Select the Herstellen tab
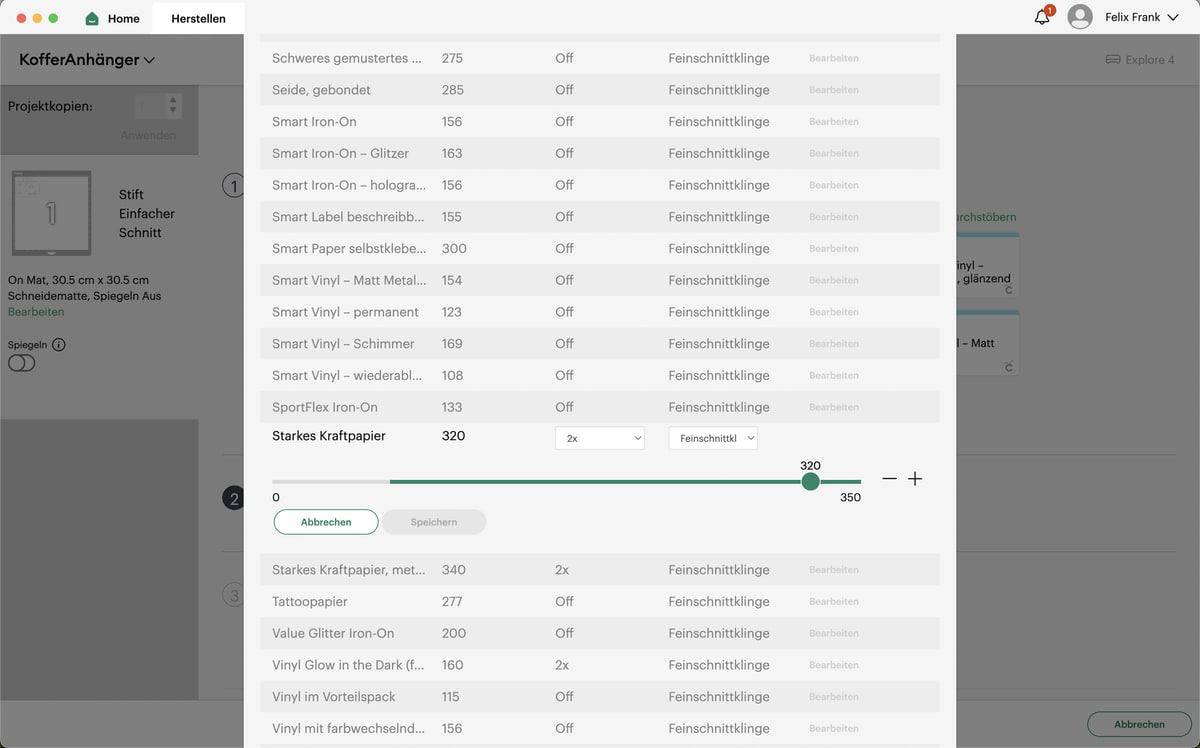The height and width of the screenshot is (748, 1200). tap(198, 18)
